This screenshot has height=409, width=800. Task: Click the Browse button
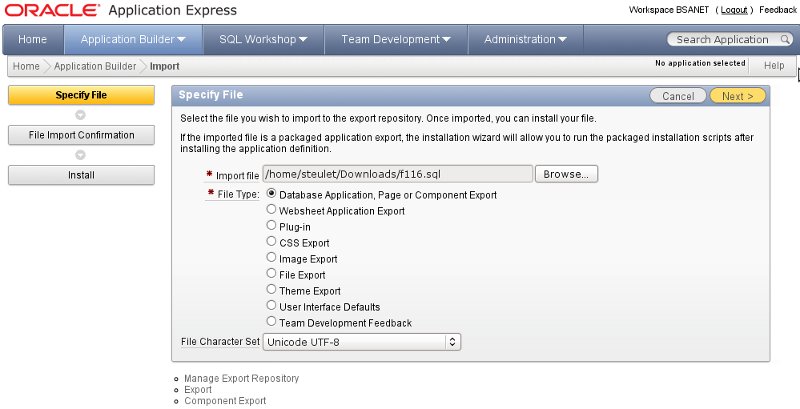(566, 174)
